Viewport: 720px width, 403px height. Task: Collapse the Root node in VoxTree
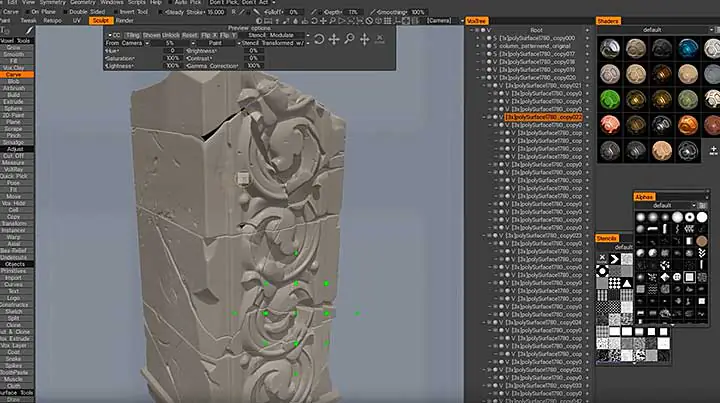[x=472, y=30]
